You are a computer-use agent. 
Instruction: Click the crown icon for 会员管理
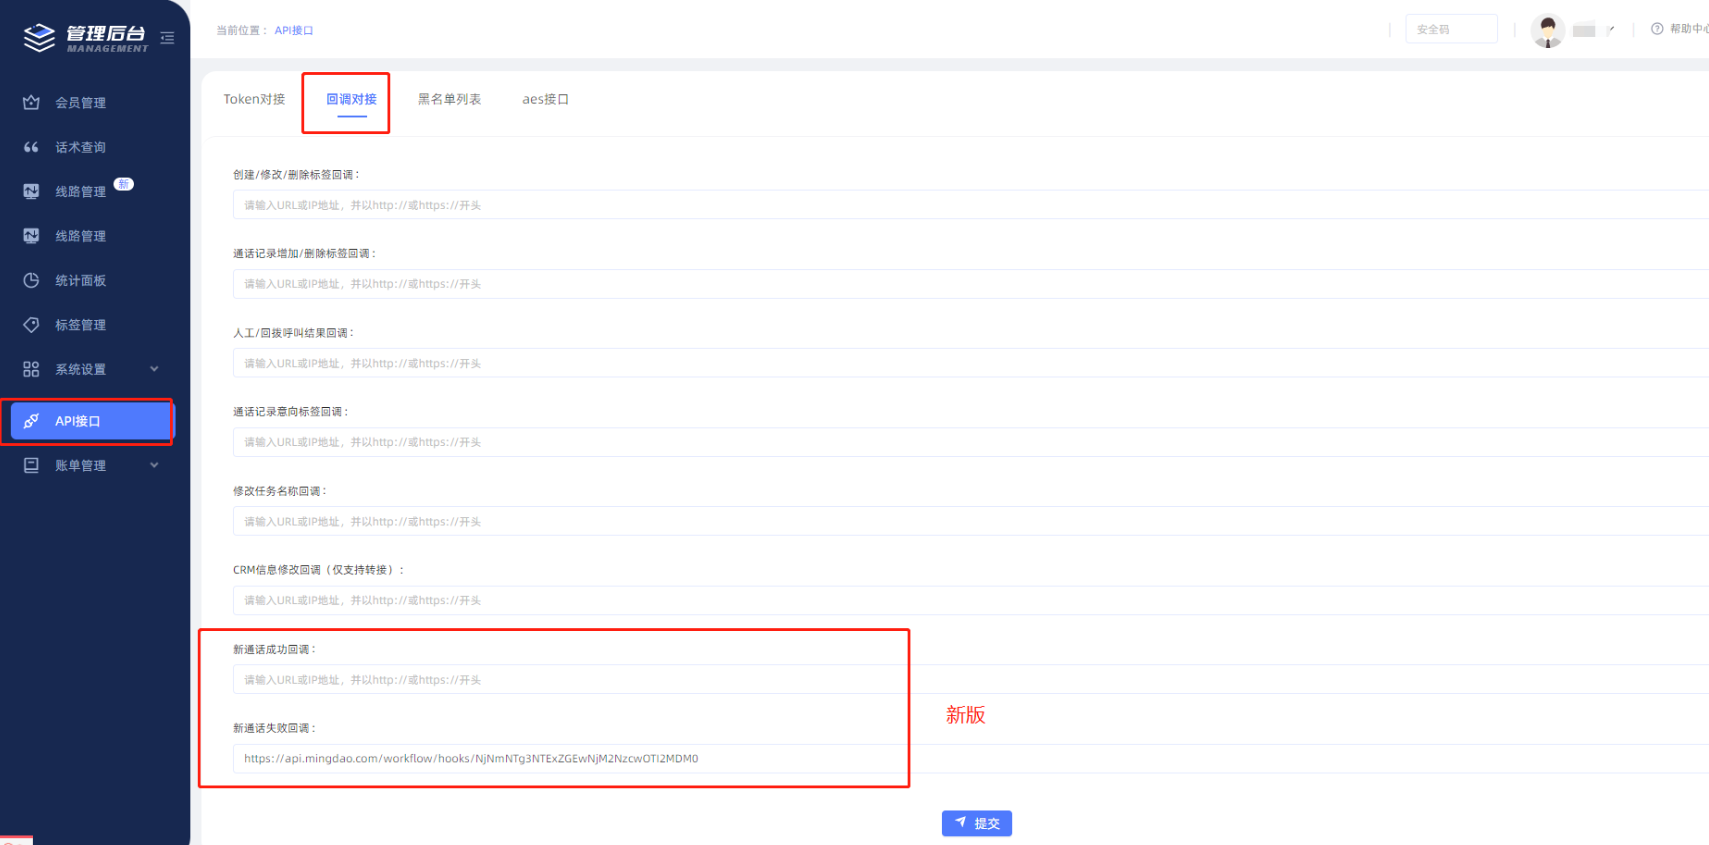pos(31,102)
